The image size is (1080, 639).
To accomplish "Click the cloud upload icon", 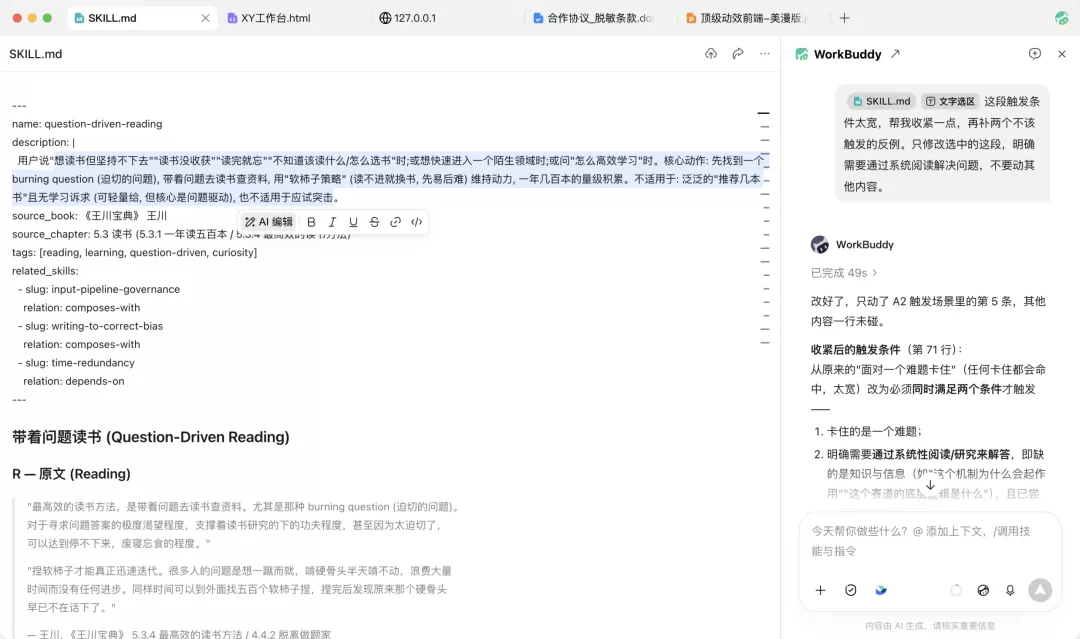I will [711, 54].
